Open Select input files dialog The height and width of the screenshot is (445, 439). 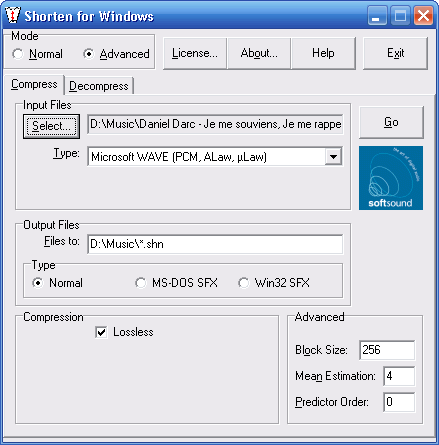tap(51, 126)
